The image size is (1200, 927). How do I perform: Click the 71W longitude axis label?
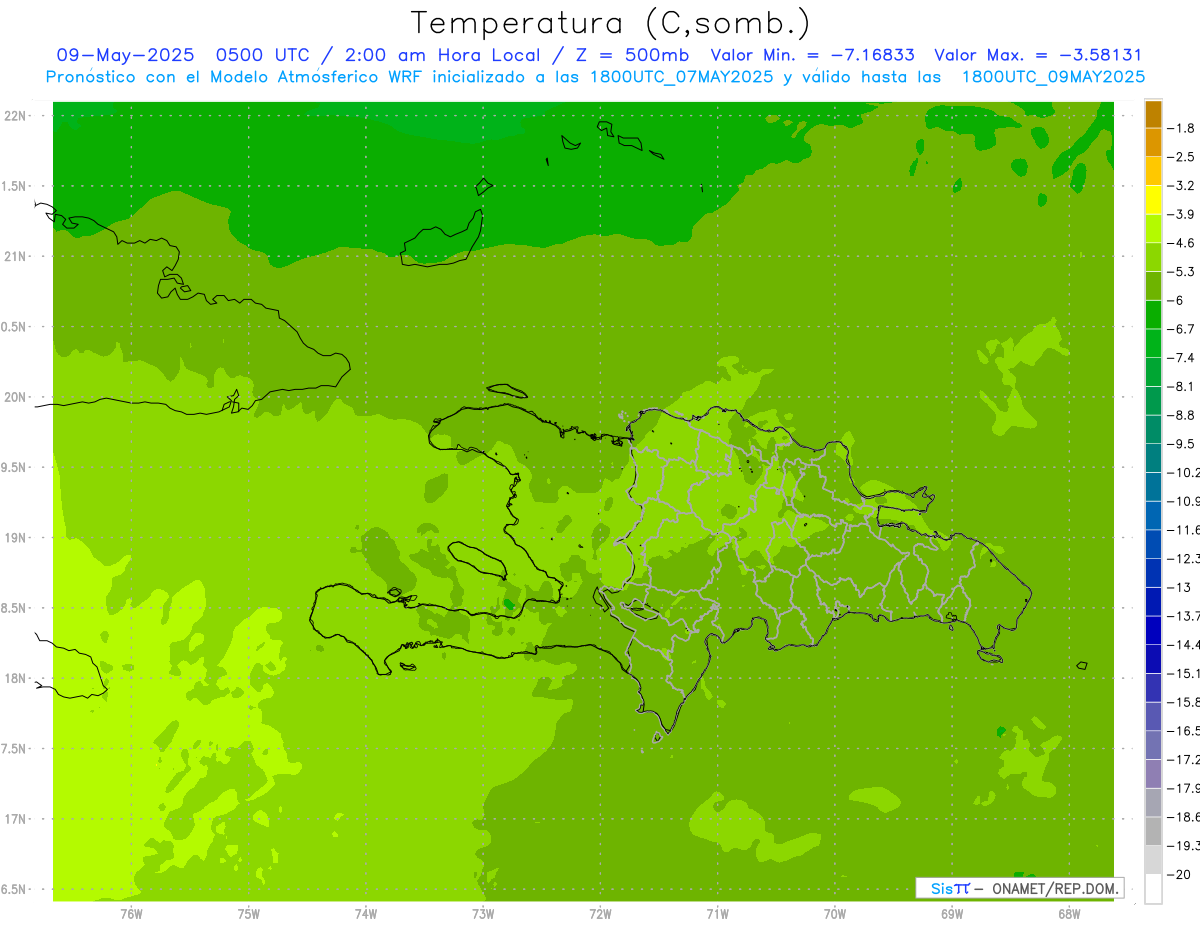pos(718,913)
